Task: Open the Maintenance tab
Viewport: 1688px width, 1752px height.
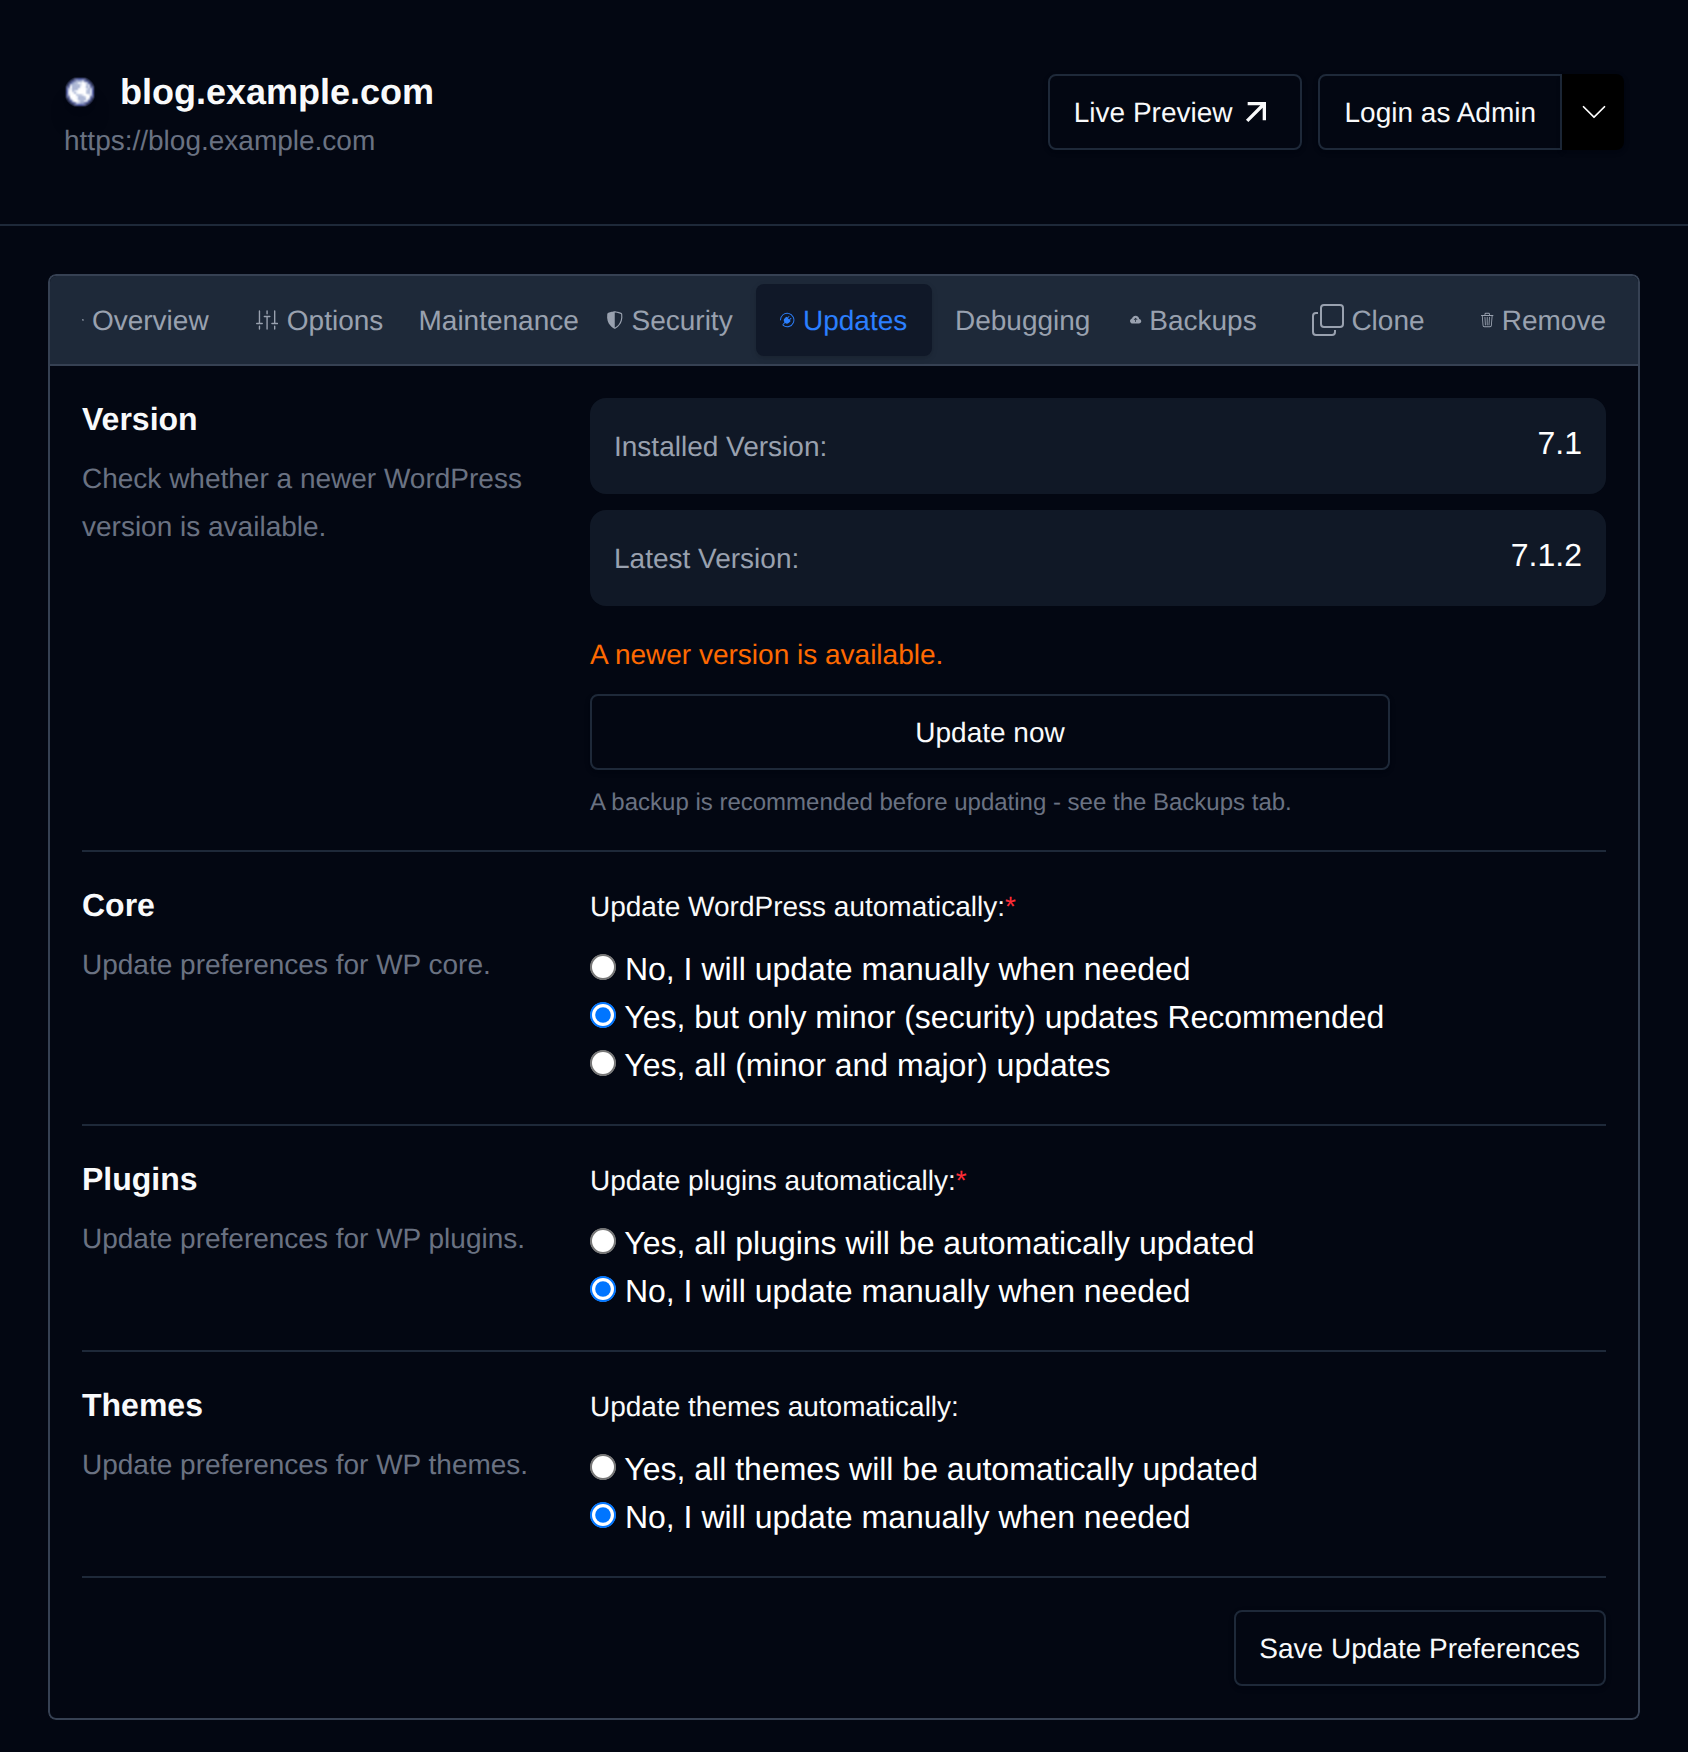Action: pyautogui.click(x=498, y=320)
